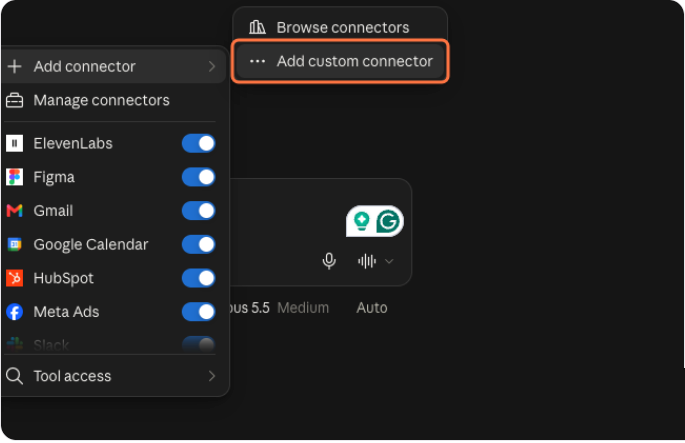The image size is (685, 443).
Task: Click the HubSpot logo icon
Action: click(14, 278)
